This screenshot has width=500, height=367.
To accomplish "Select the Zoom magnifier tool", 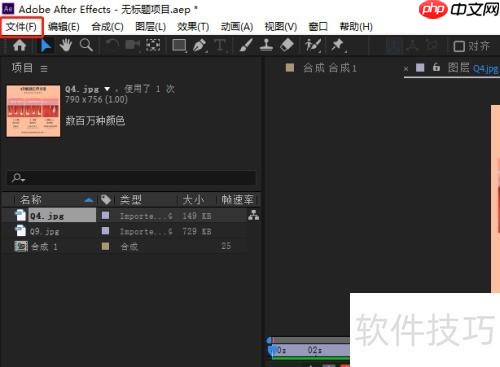I will click(86, 45).
